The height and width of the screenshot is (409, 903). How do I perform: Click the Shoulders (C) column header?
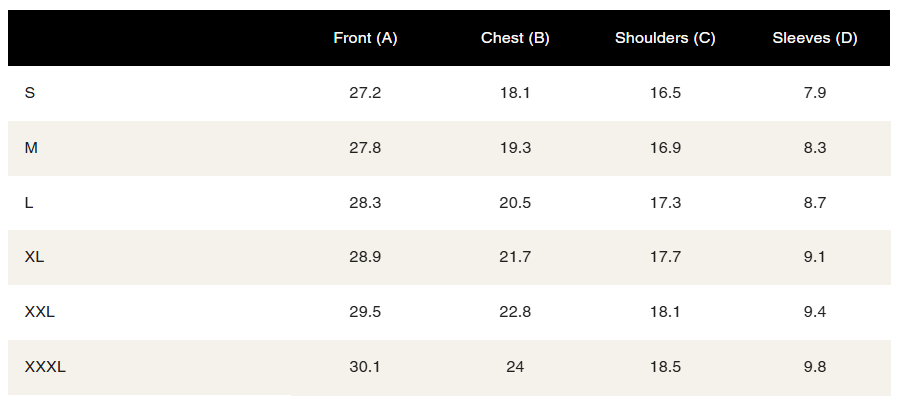(x=665, y=38)
